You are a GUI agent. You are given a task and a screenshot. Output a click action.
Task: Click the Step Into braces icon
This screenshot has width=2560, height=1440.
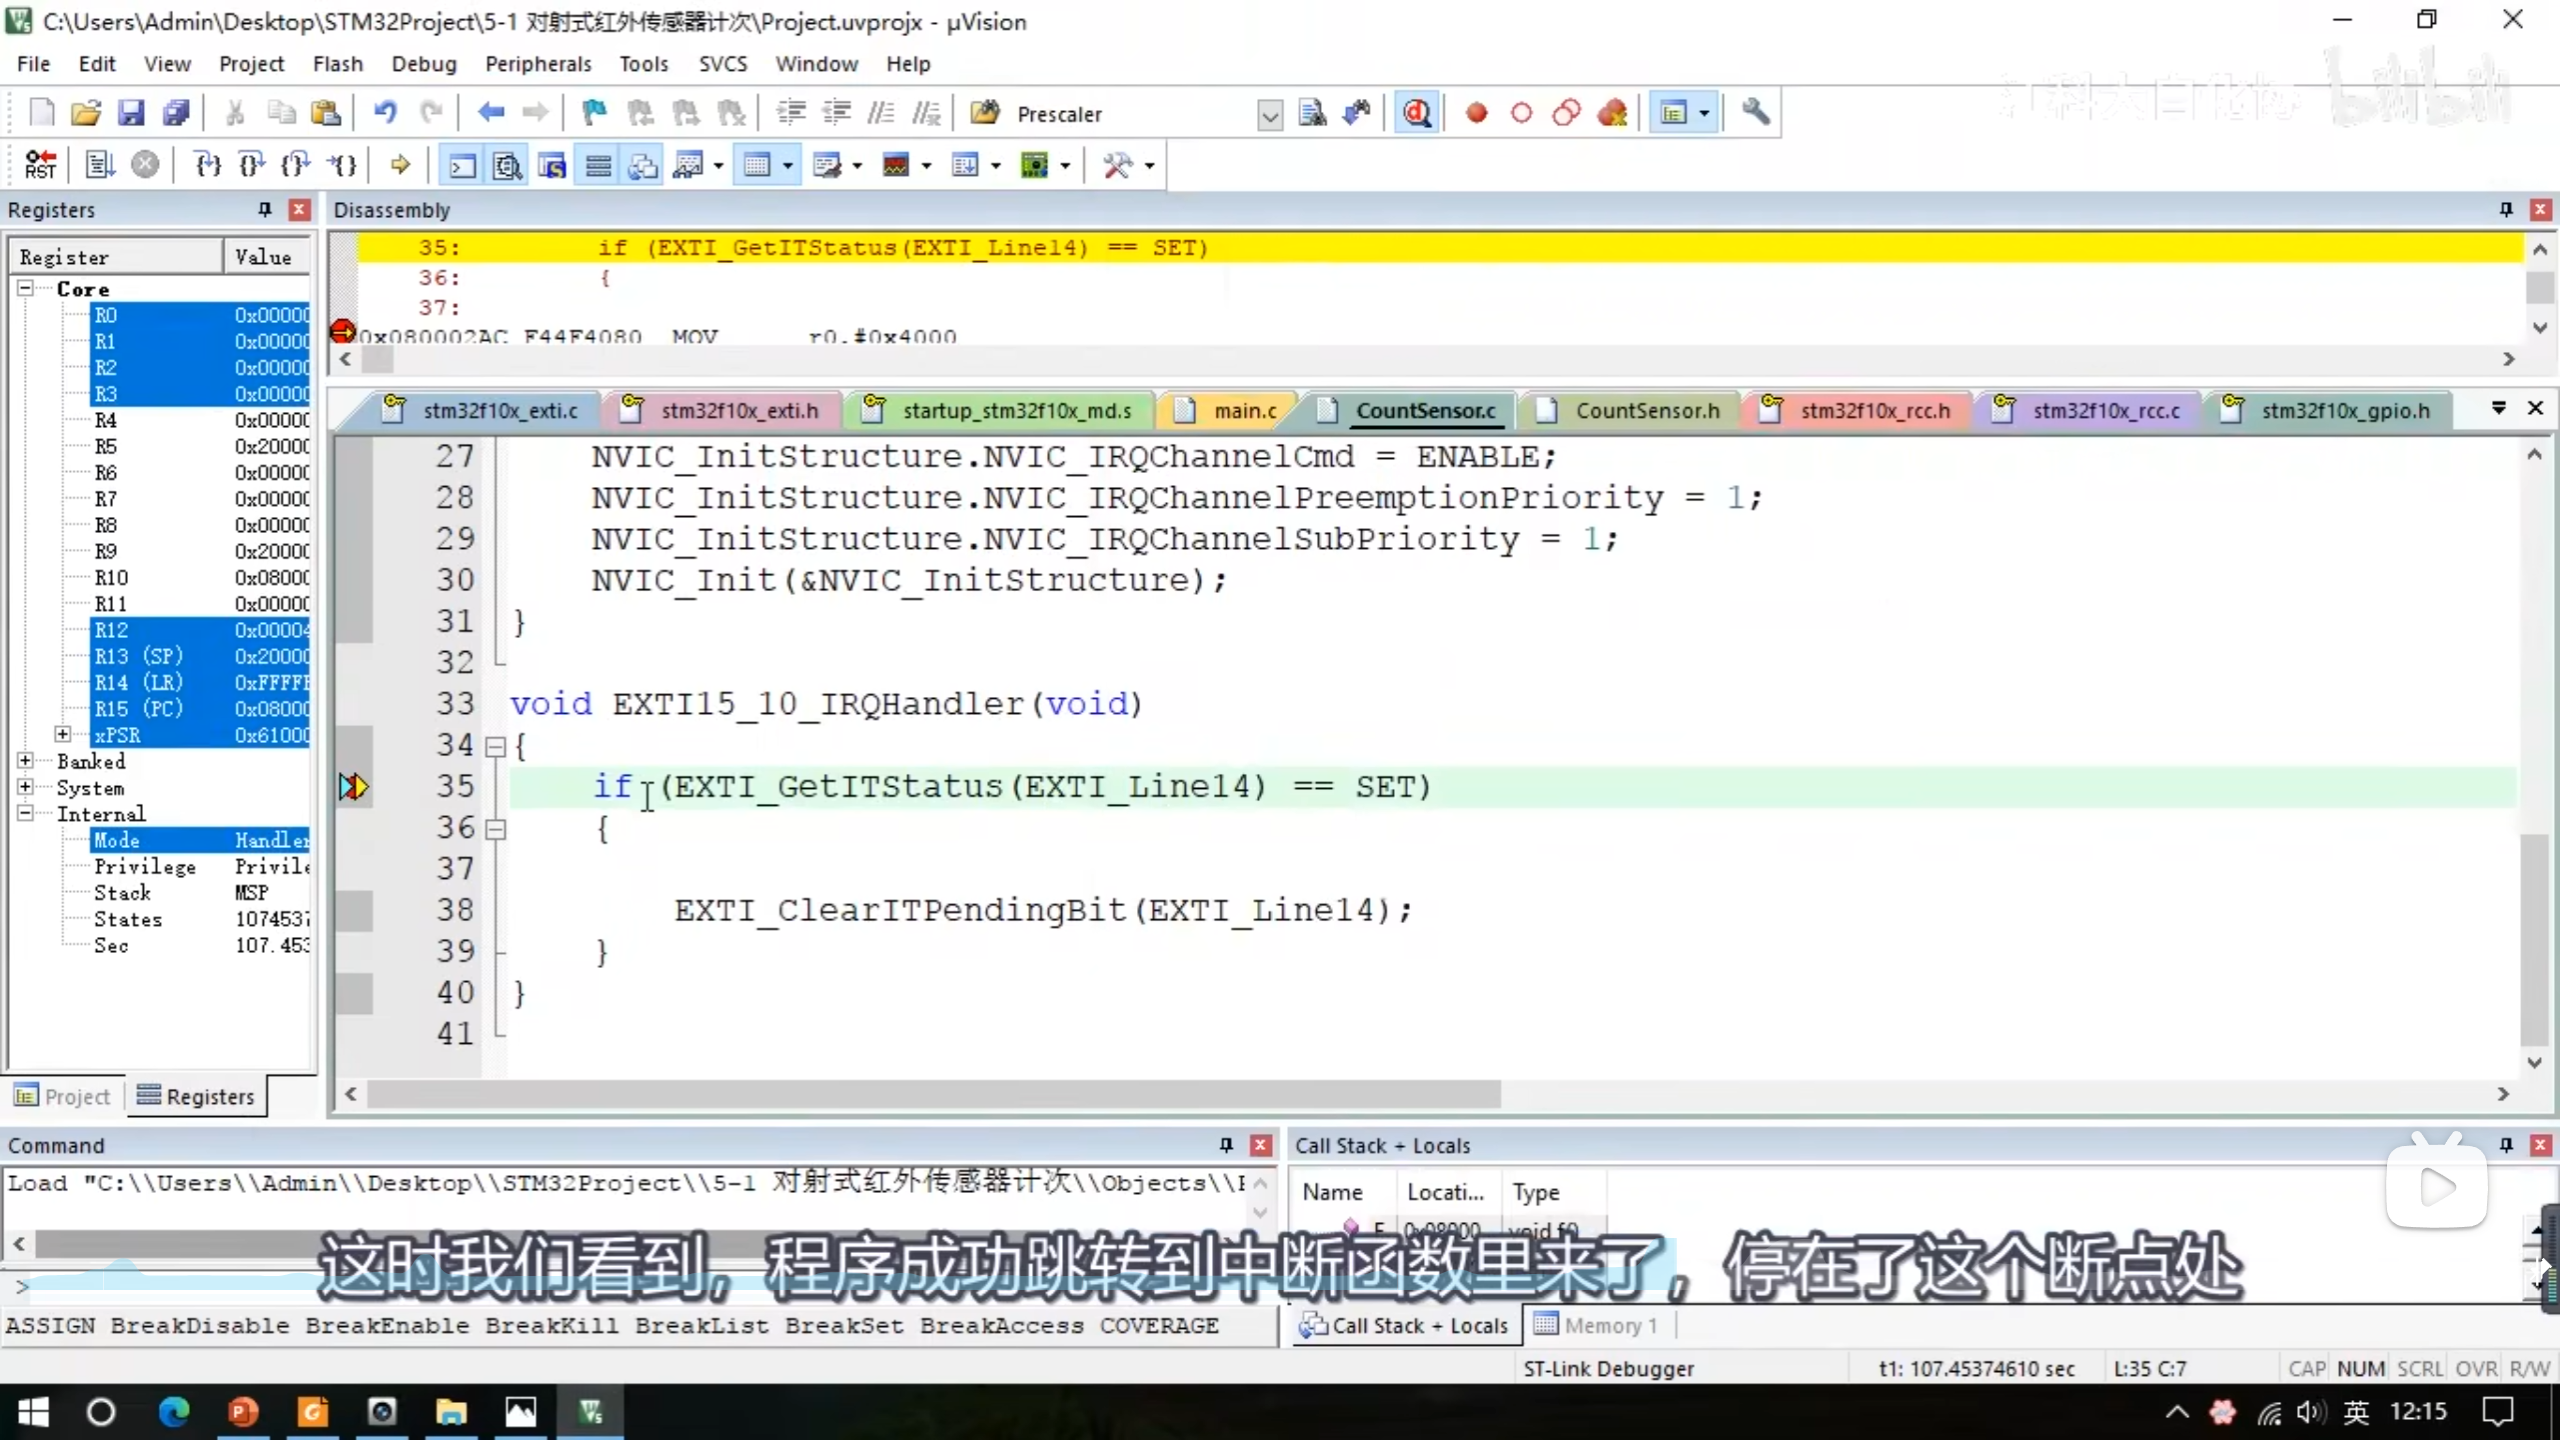point(207,165)
